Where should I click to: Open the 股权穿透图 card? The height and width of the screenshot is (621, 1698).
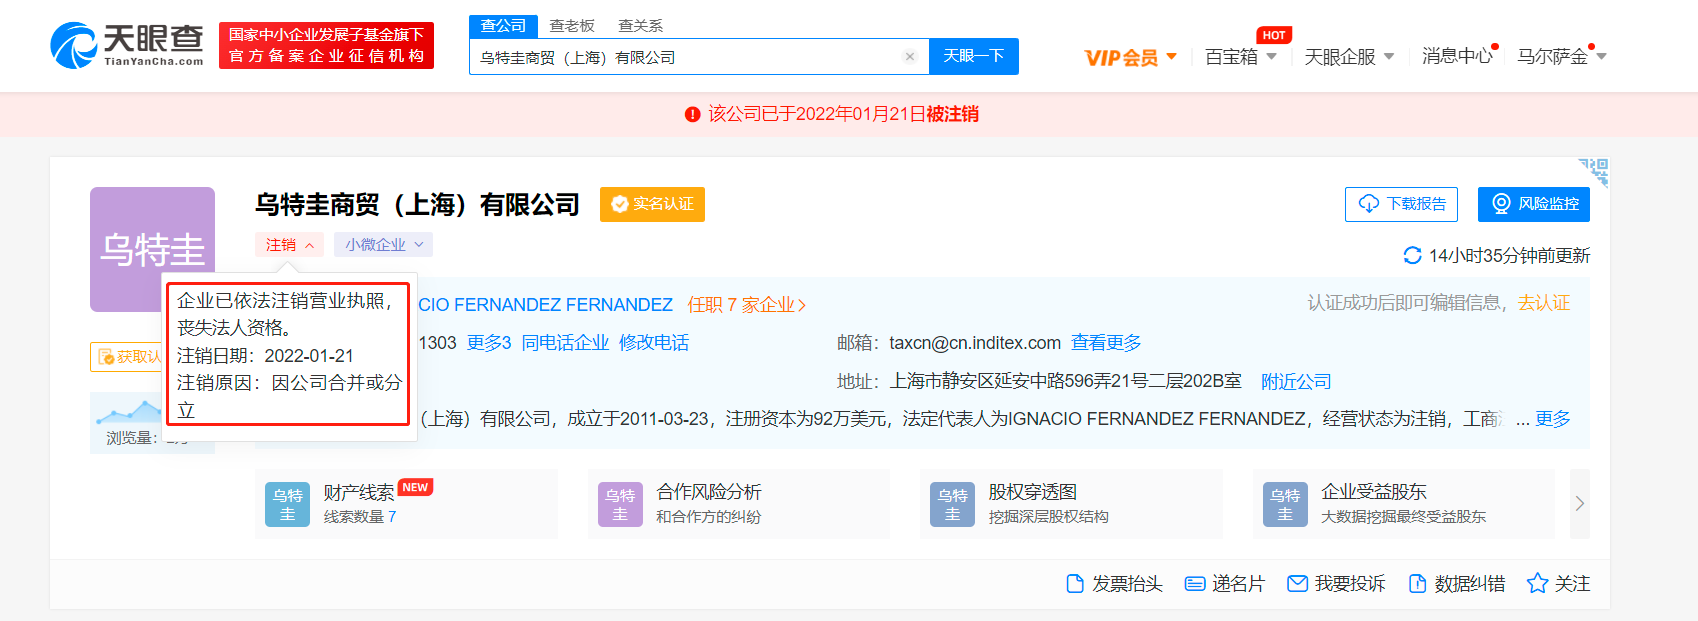1071,504
